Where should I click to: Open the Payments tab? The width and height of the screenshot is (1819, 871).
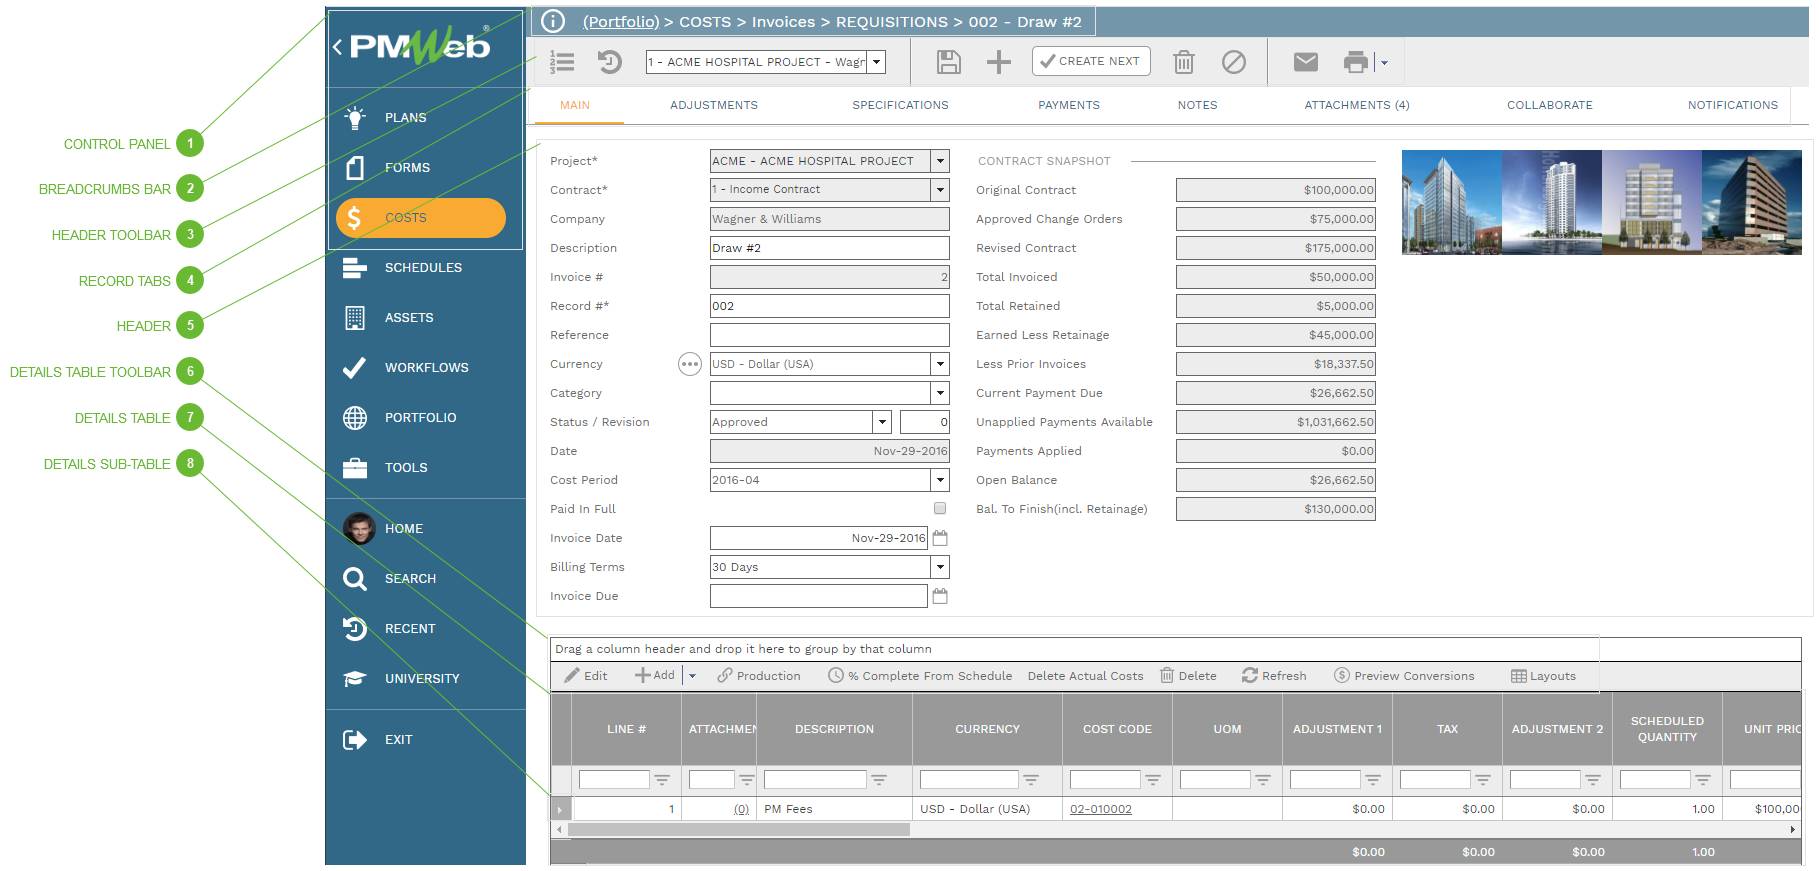pyautogui.click(x=1068, y=105)
